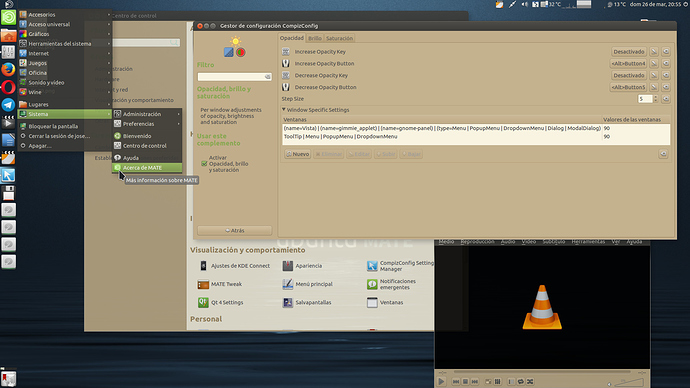This screenshot has height=388, width=690.
Task: Click the Atrás button
Action: pos(235,231)
